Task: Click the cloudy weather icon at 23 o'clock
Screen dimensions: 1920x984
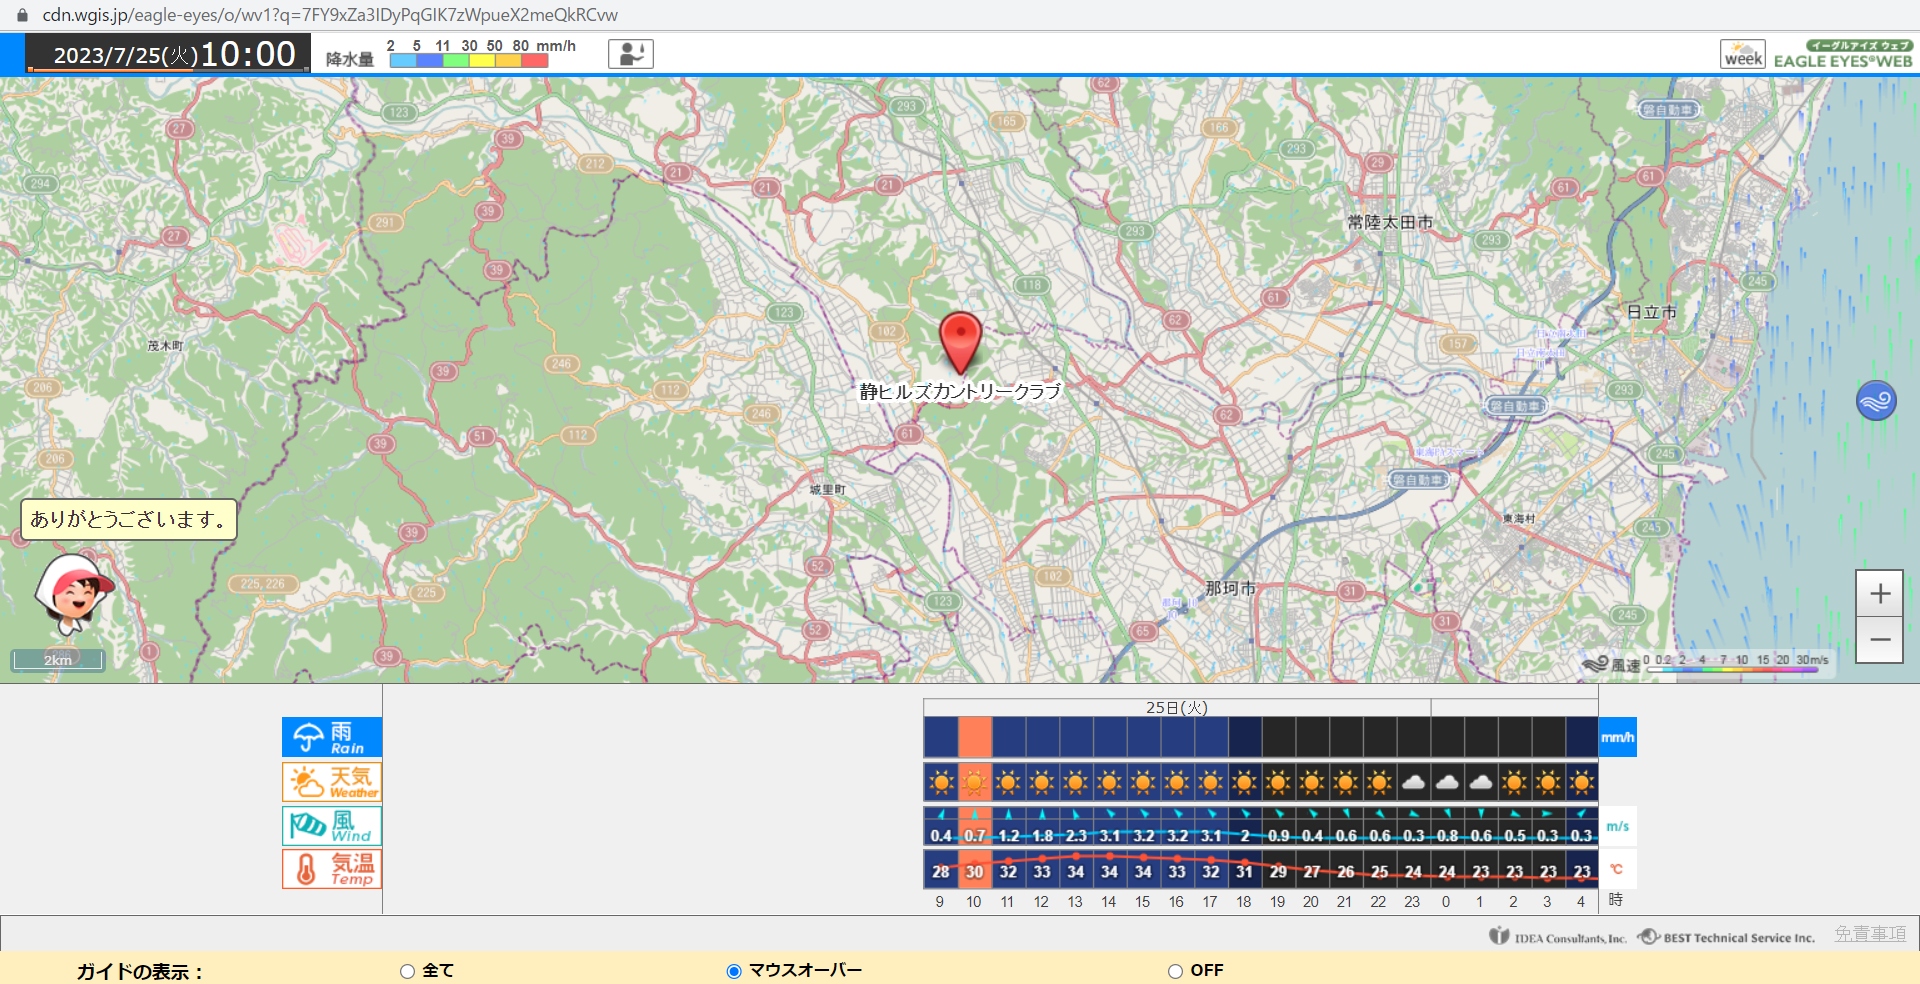Action: tap(1413, 782)
